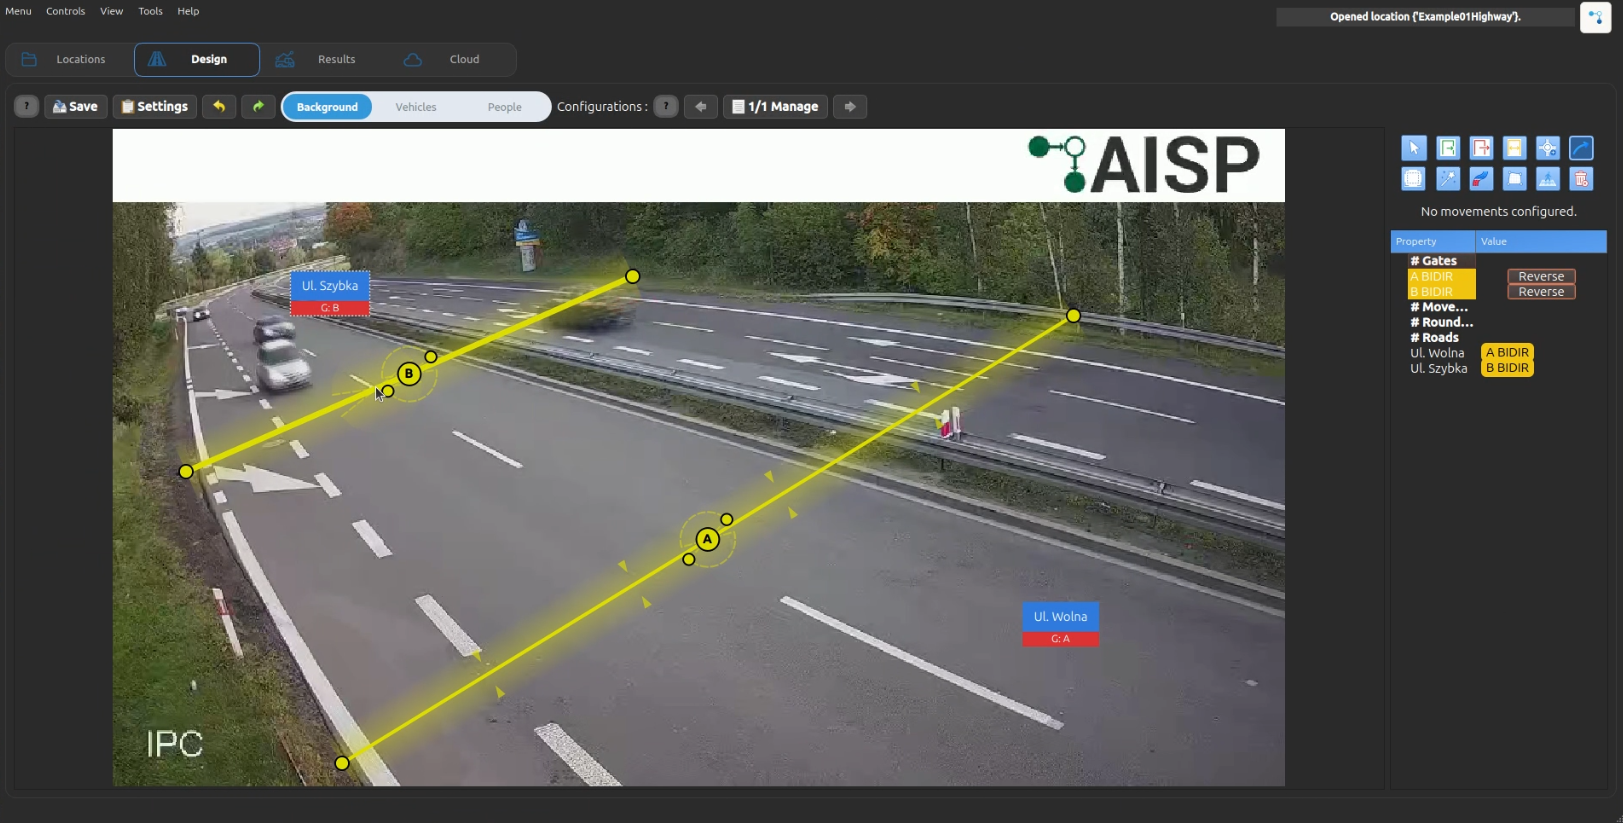
Task: Open Settings
Action: point(155,106)
